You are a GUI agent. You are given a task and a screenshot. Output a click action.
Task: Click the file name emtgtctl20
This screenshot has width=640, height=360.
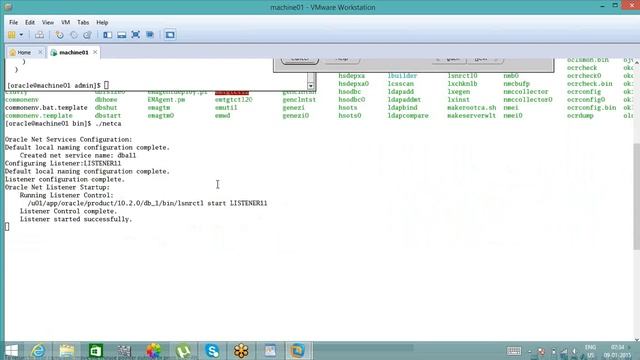233,100
